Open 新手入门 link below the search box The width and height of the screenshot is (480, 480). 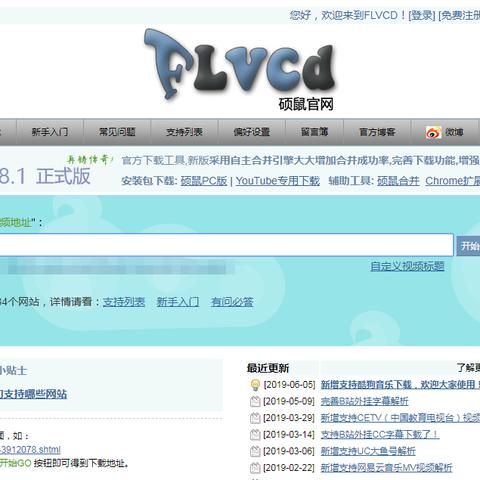[x=178, y=302]
